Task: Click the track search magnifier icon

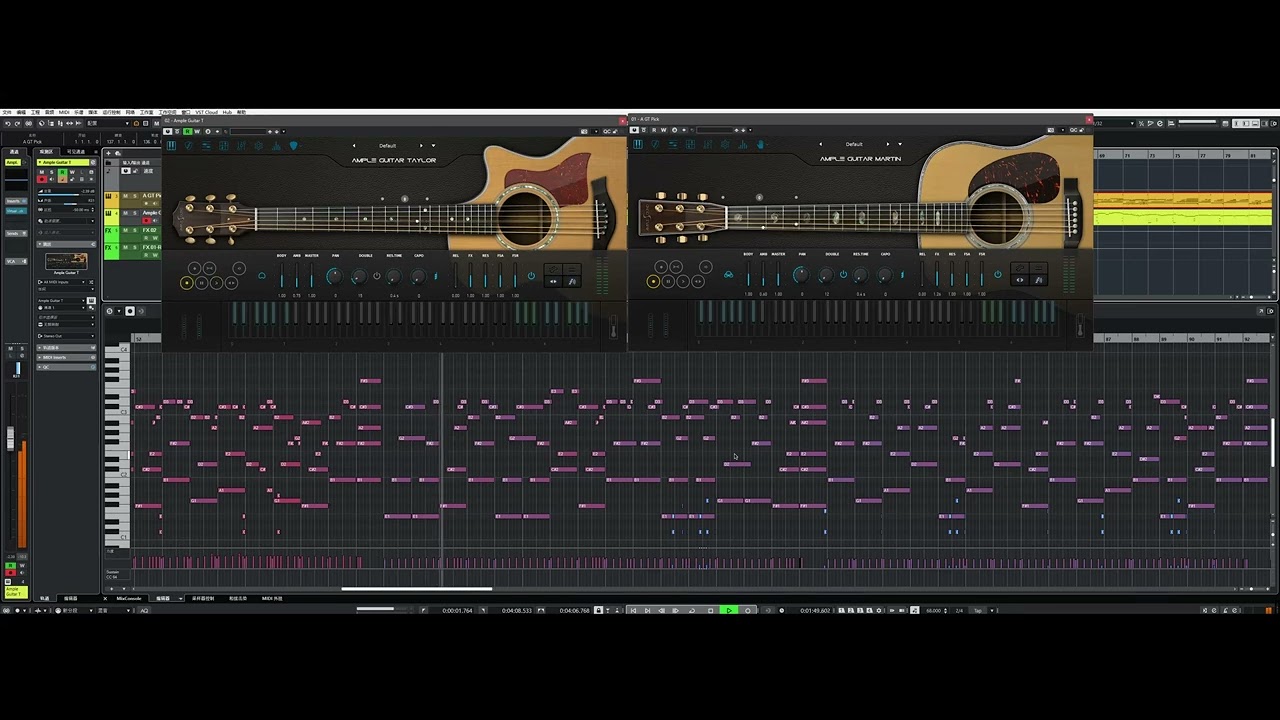Action: pos(118,153)
